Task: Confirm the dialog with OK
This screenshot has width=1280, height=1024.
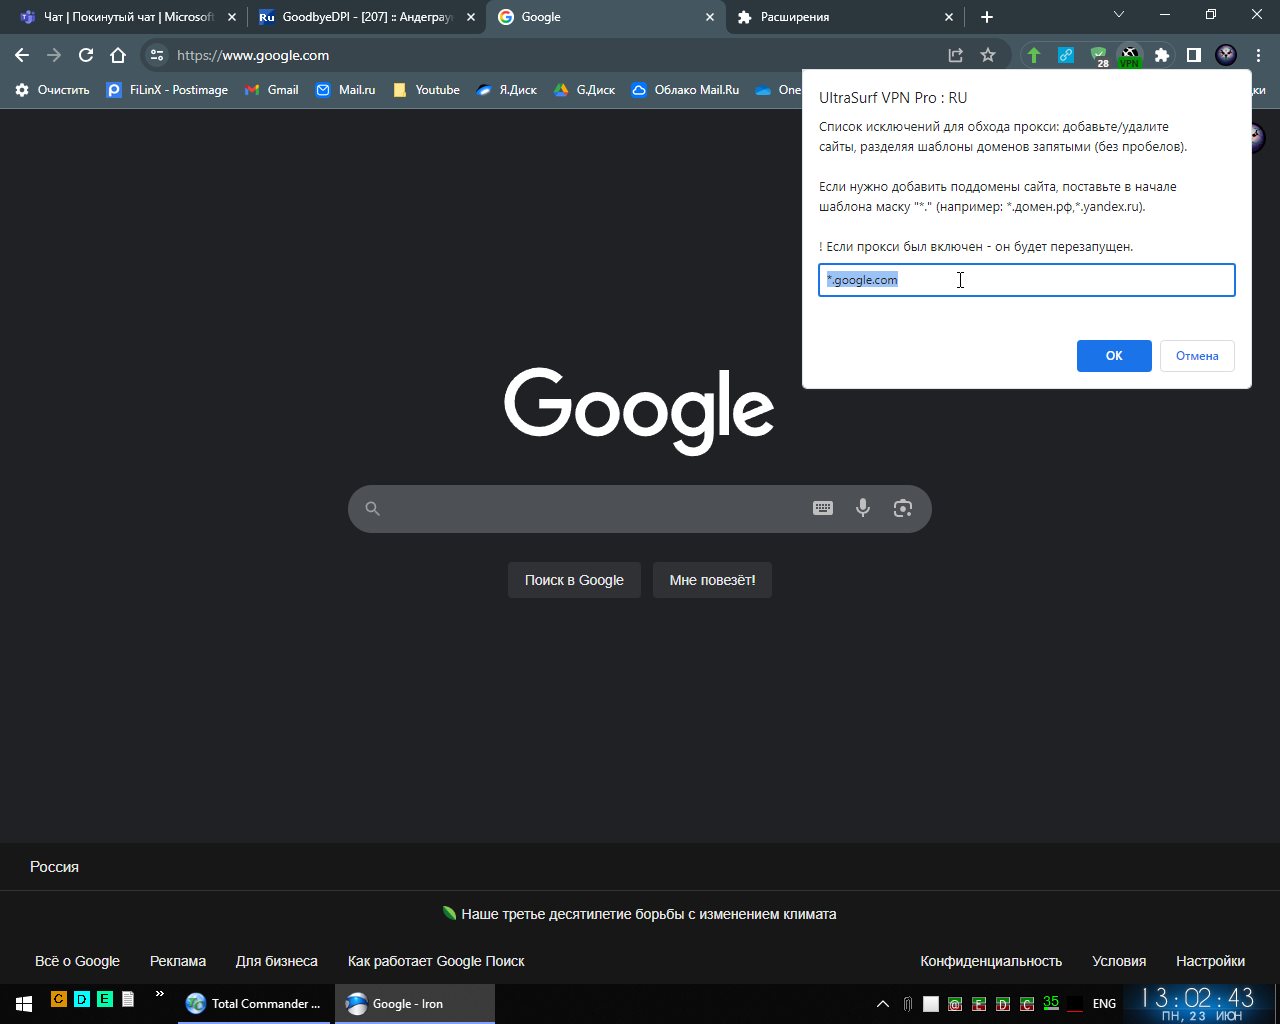Action: point(1114,356)
